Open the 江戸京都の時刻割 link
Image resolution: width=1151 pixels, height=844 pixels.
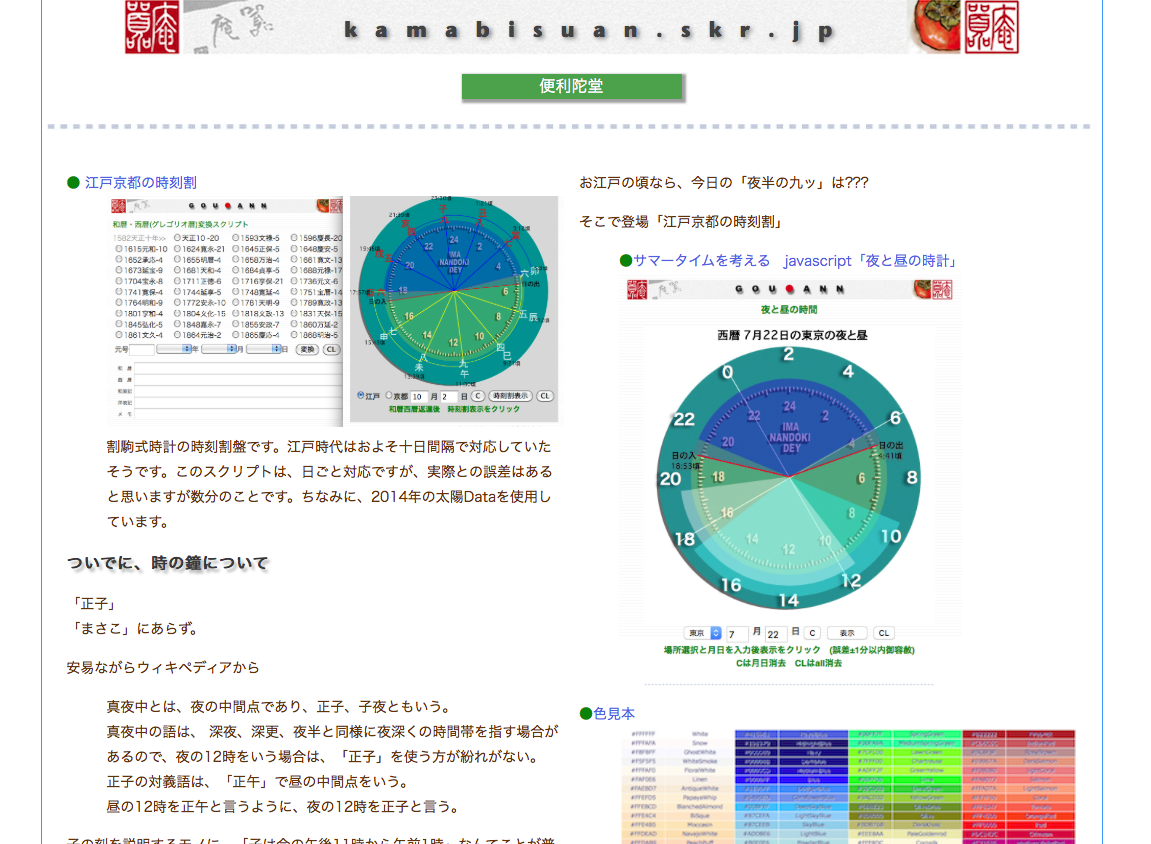[x=141, y=182]
